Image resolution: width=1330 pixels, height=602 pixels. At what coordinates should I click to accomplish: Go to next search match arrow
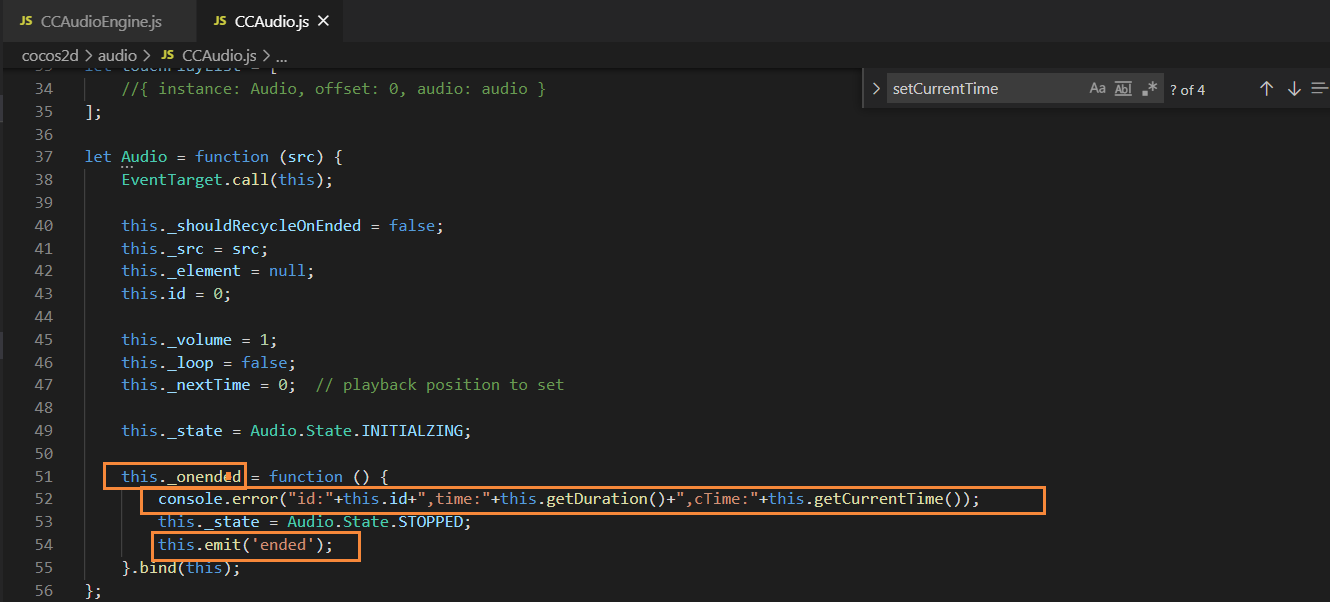1294,89
